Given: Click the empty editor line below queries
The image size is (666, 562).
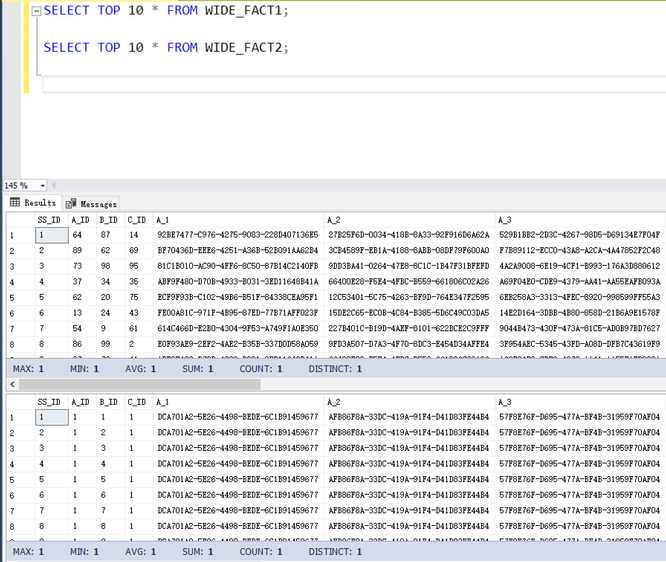Looking at the screenshot, I should point(354,85).
